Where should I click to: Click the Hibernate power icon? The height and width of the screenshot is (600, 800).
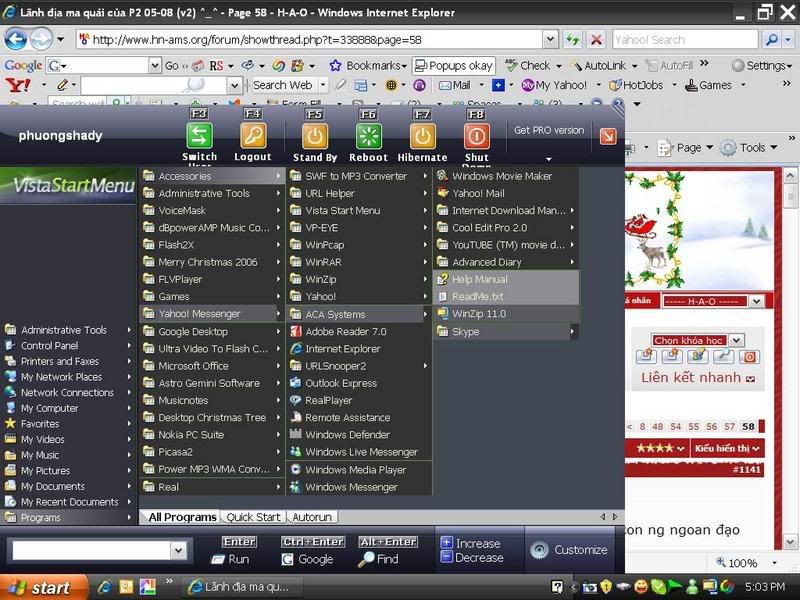422,136
